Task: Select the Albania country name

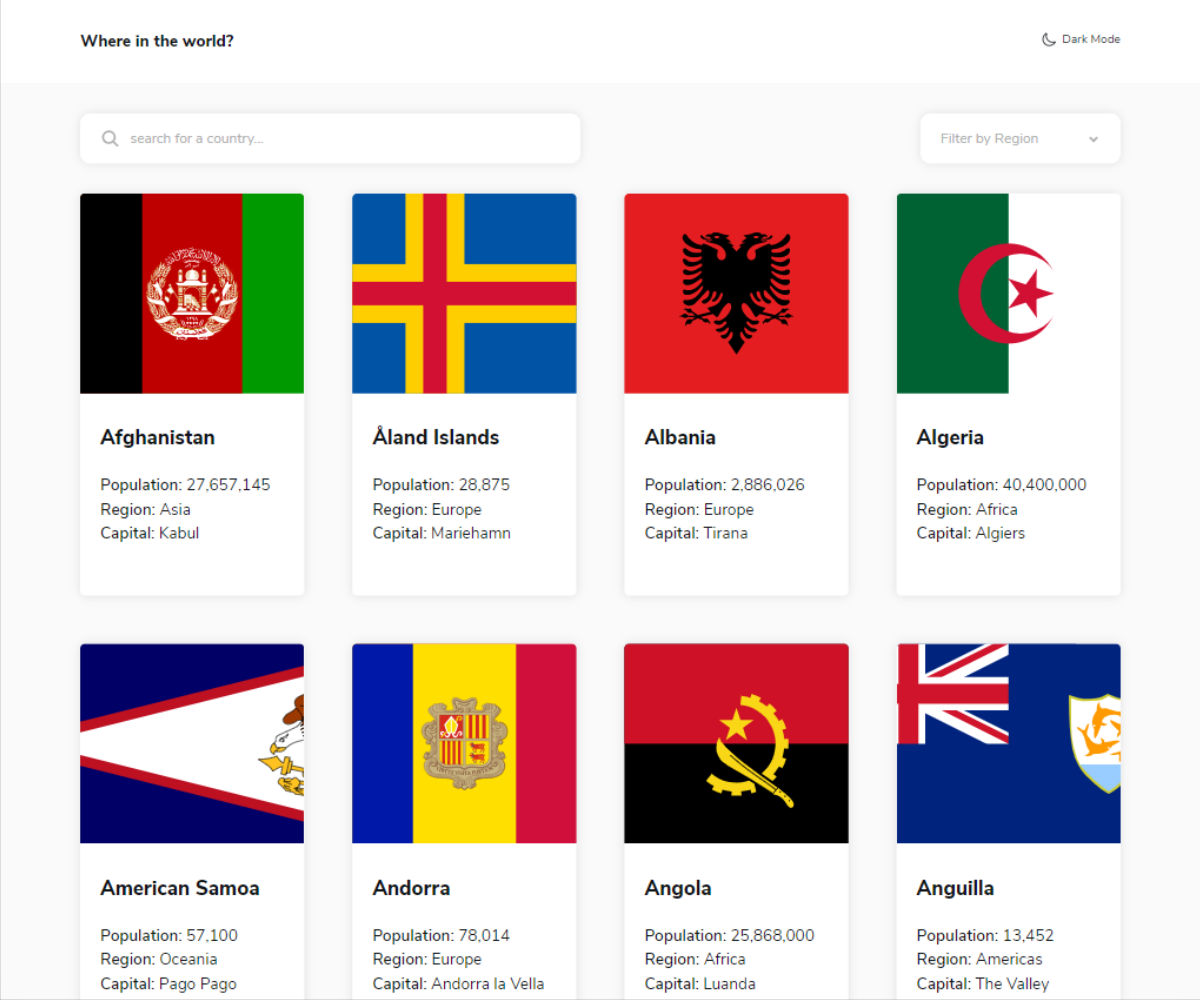Action: pyautogui.click(x=680, y=437)
